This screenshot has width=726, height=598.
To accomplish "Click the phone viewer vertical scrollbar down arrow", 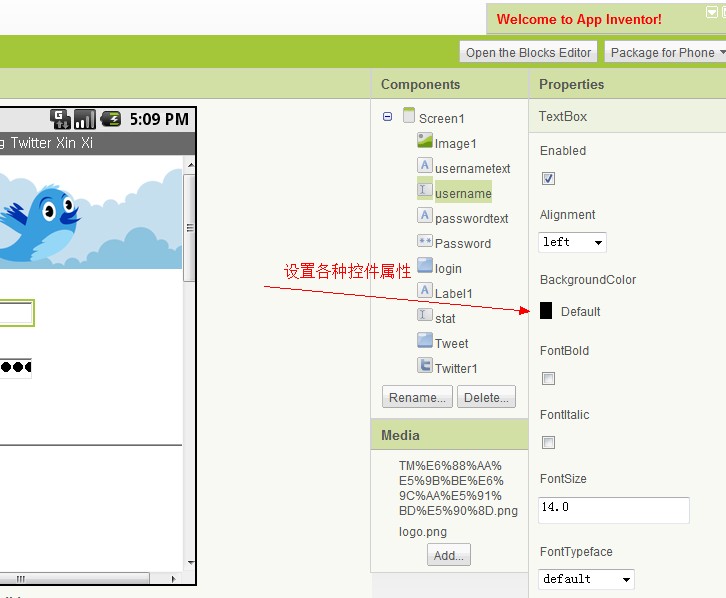I will point(190,563).
